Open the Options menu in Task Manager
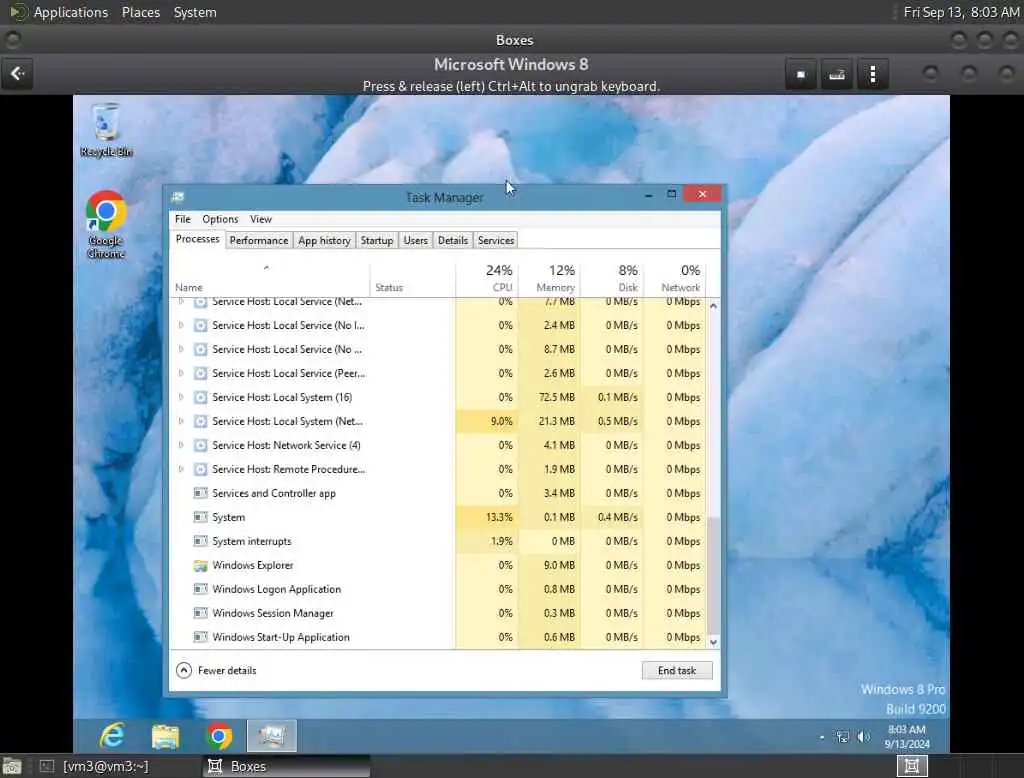 pos(220,219)
